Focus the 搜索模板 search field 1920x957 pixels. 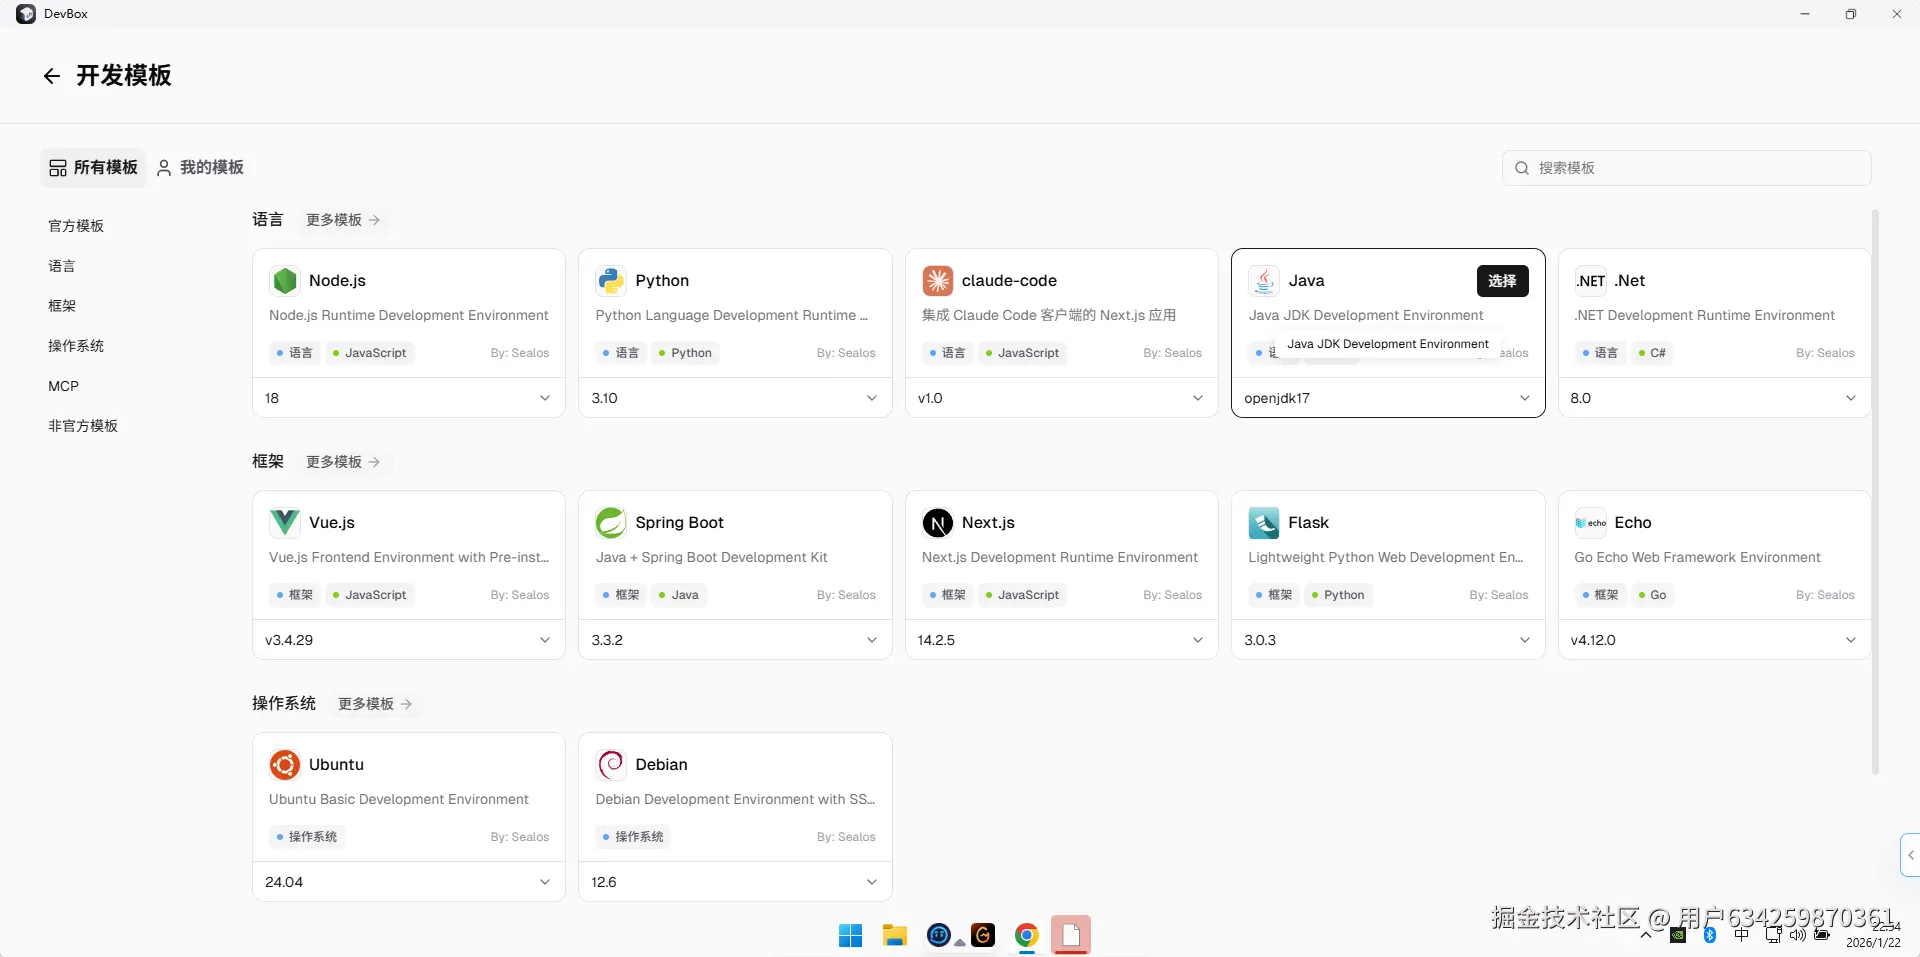1687,168
